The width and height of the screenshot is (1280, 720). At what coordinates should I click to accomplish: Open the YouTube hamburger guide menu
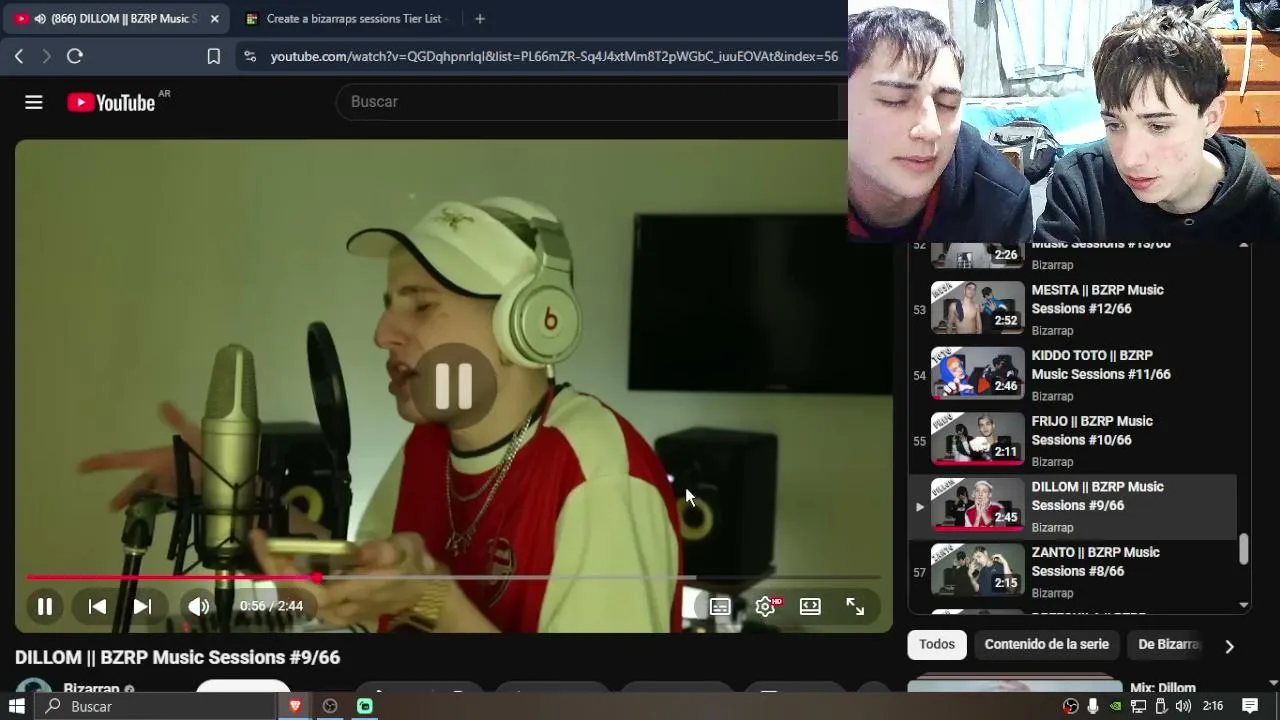(34, 102)
